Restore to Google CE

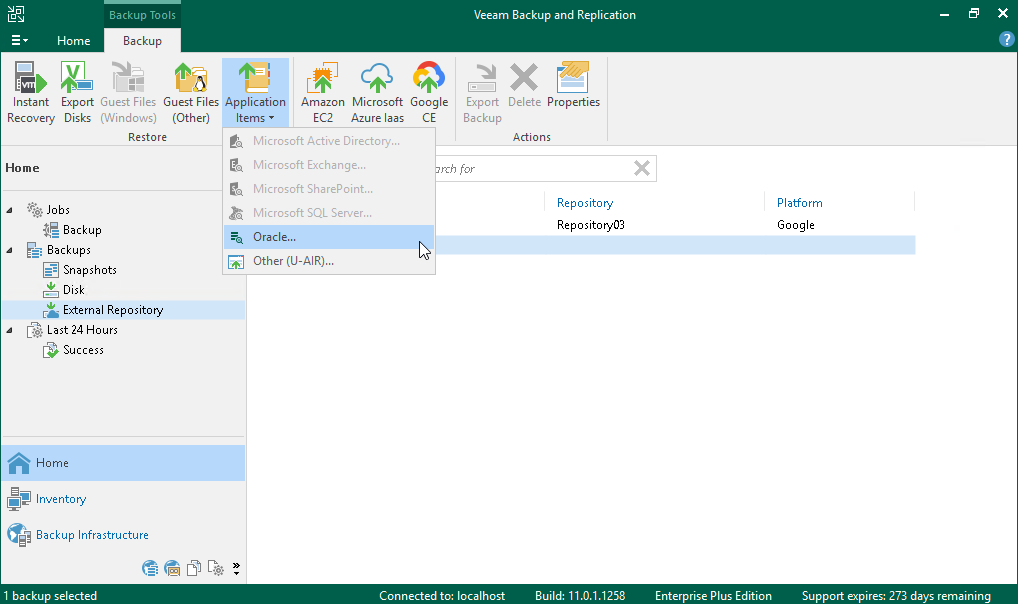click(428, 92)
